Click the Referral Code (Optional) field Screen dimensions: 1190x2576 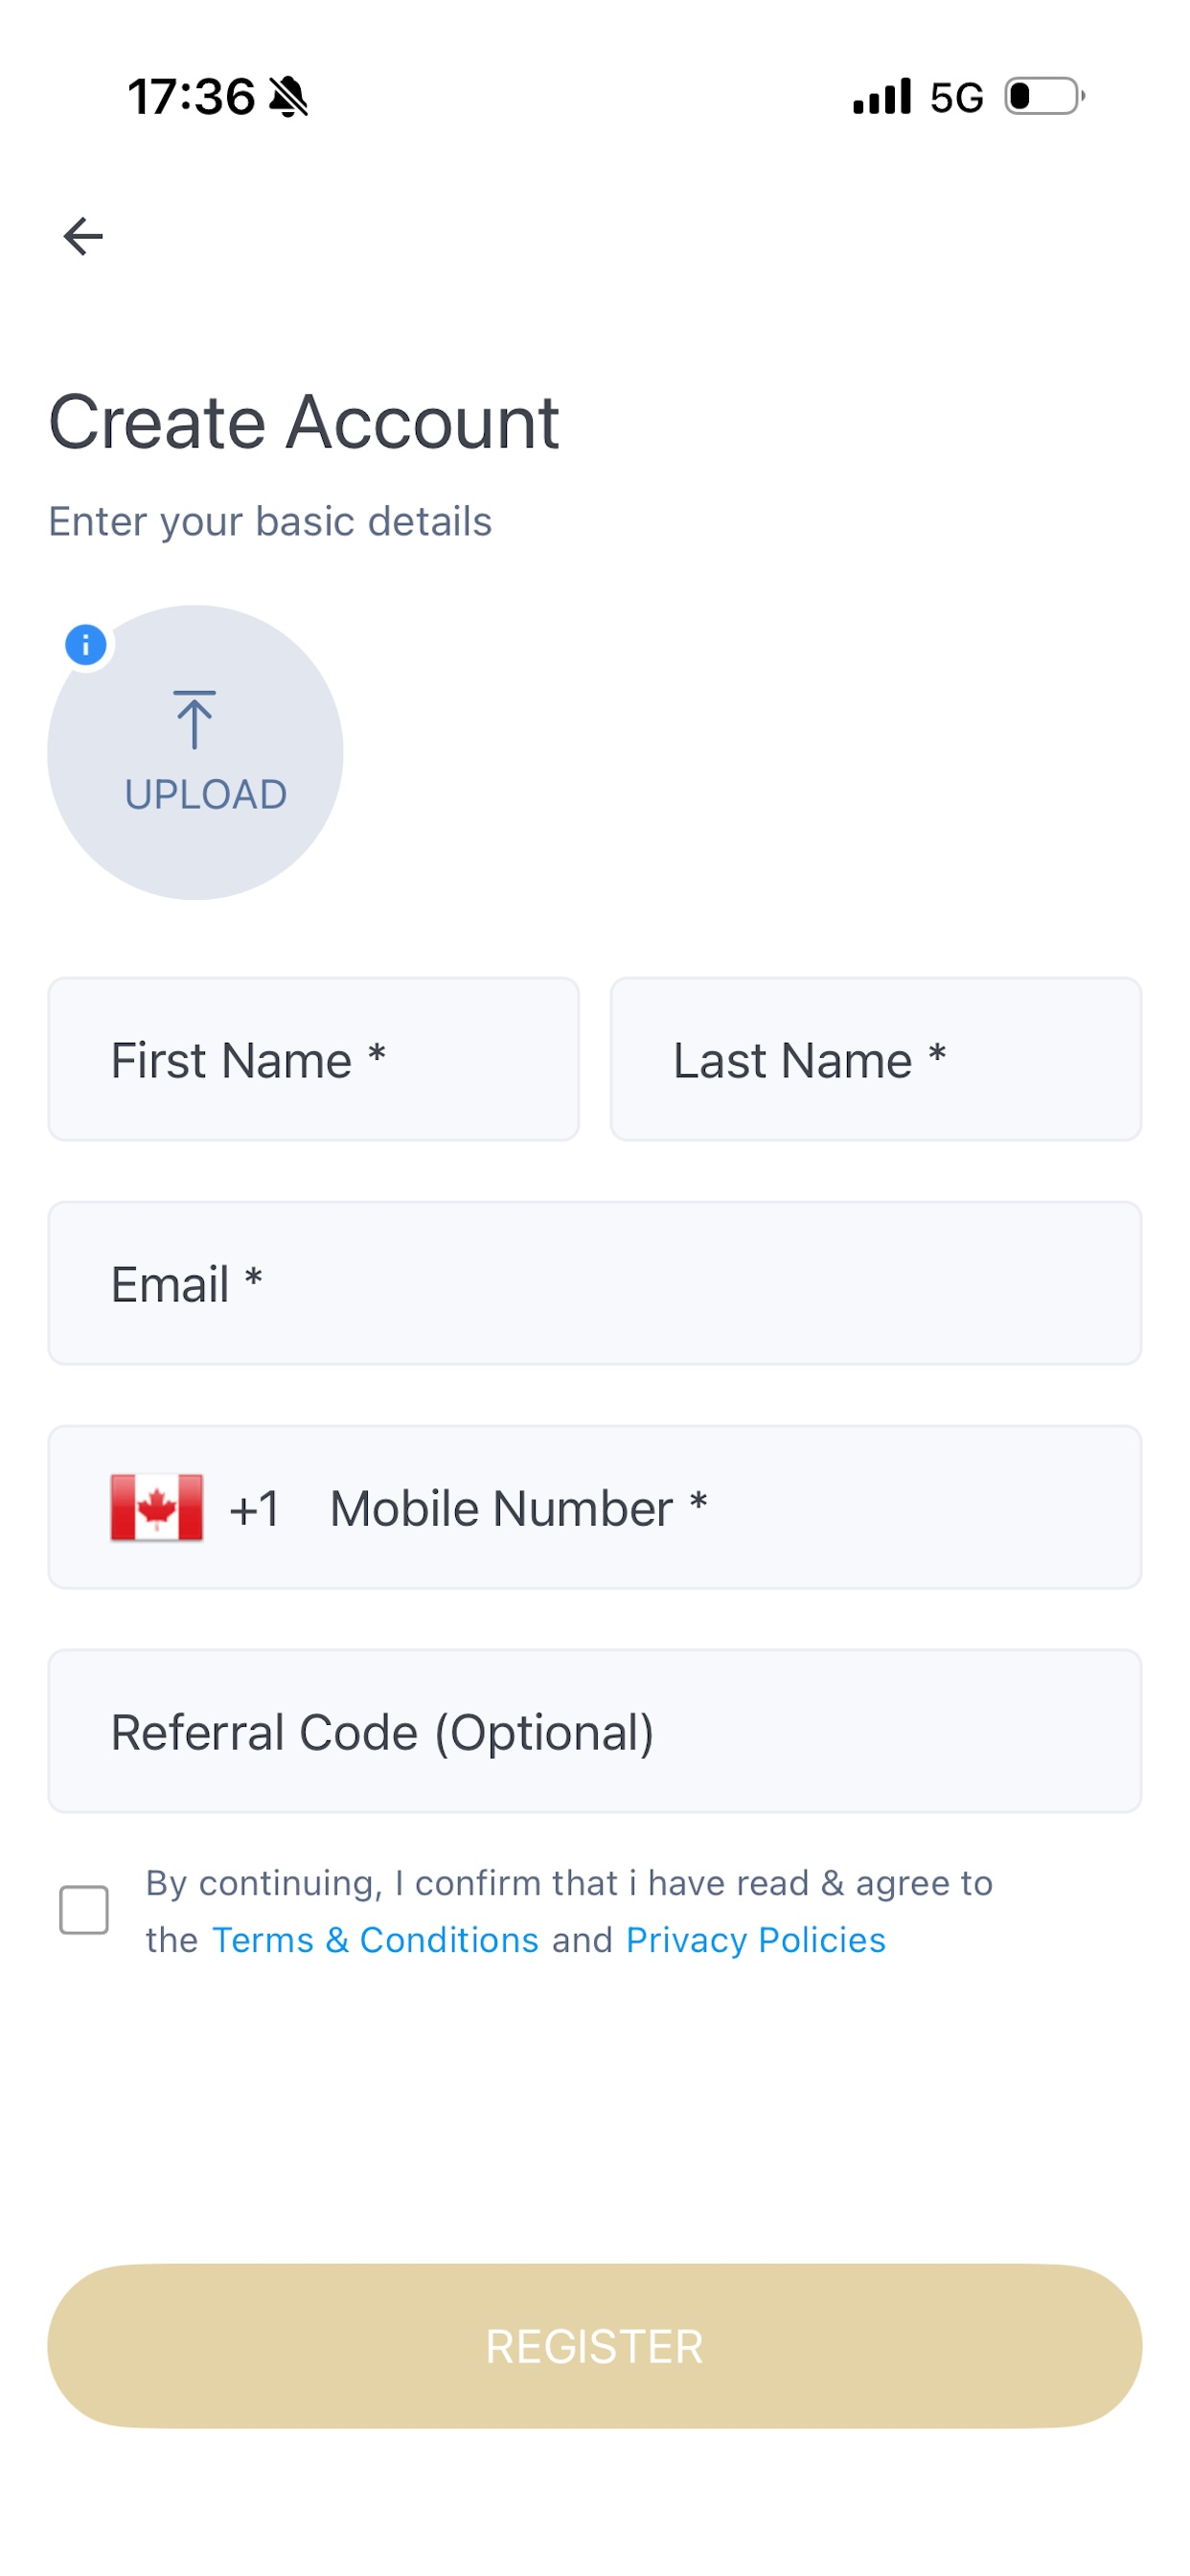tap(595, 1731)
